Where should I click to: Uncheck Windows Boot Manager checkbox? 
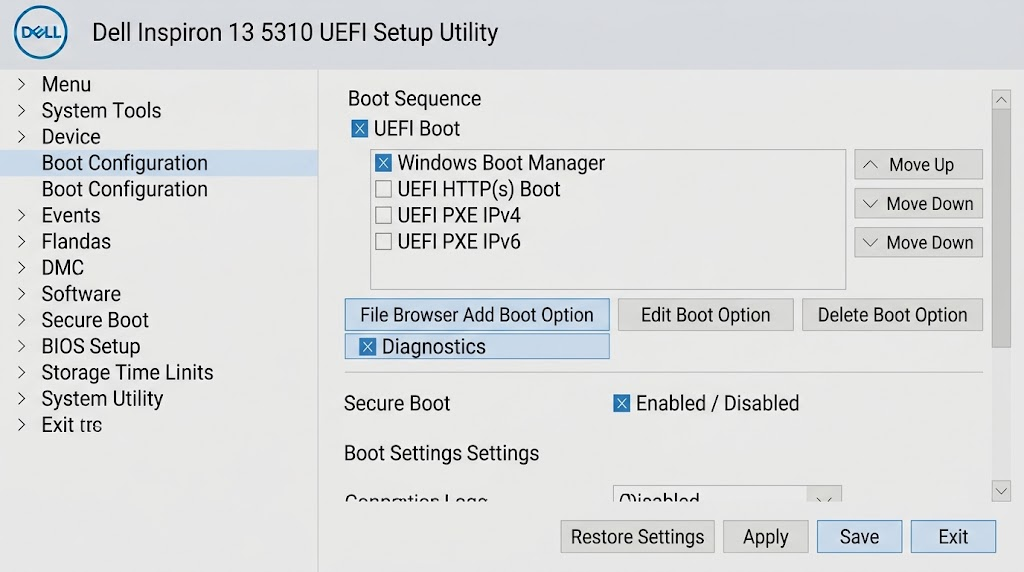383,163
